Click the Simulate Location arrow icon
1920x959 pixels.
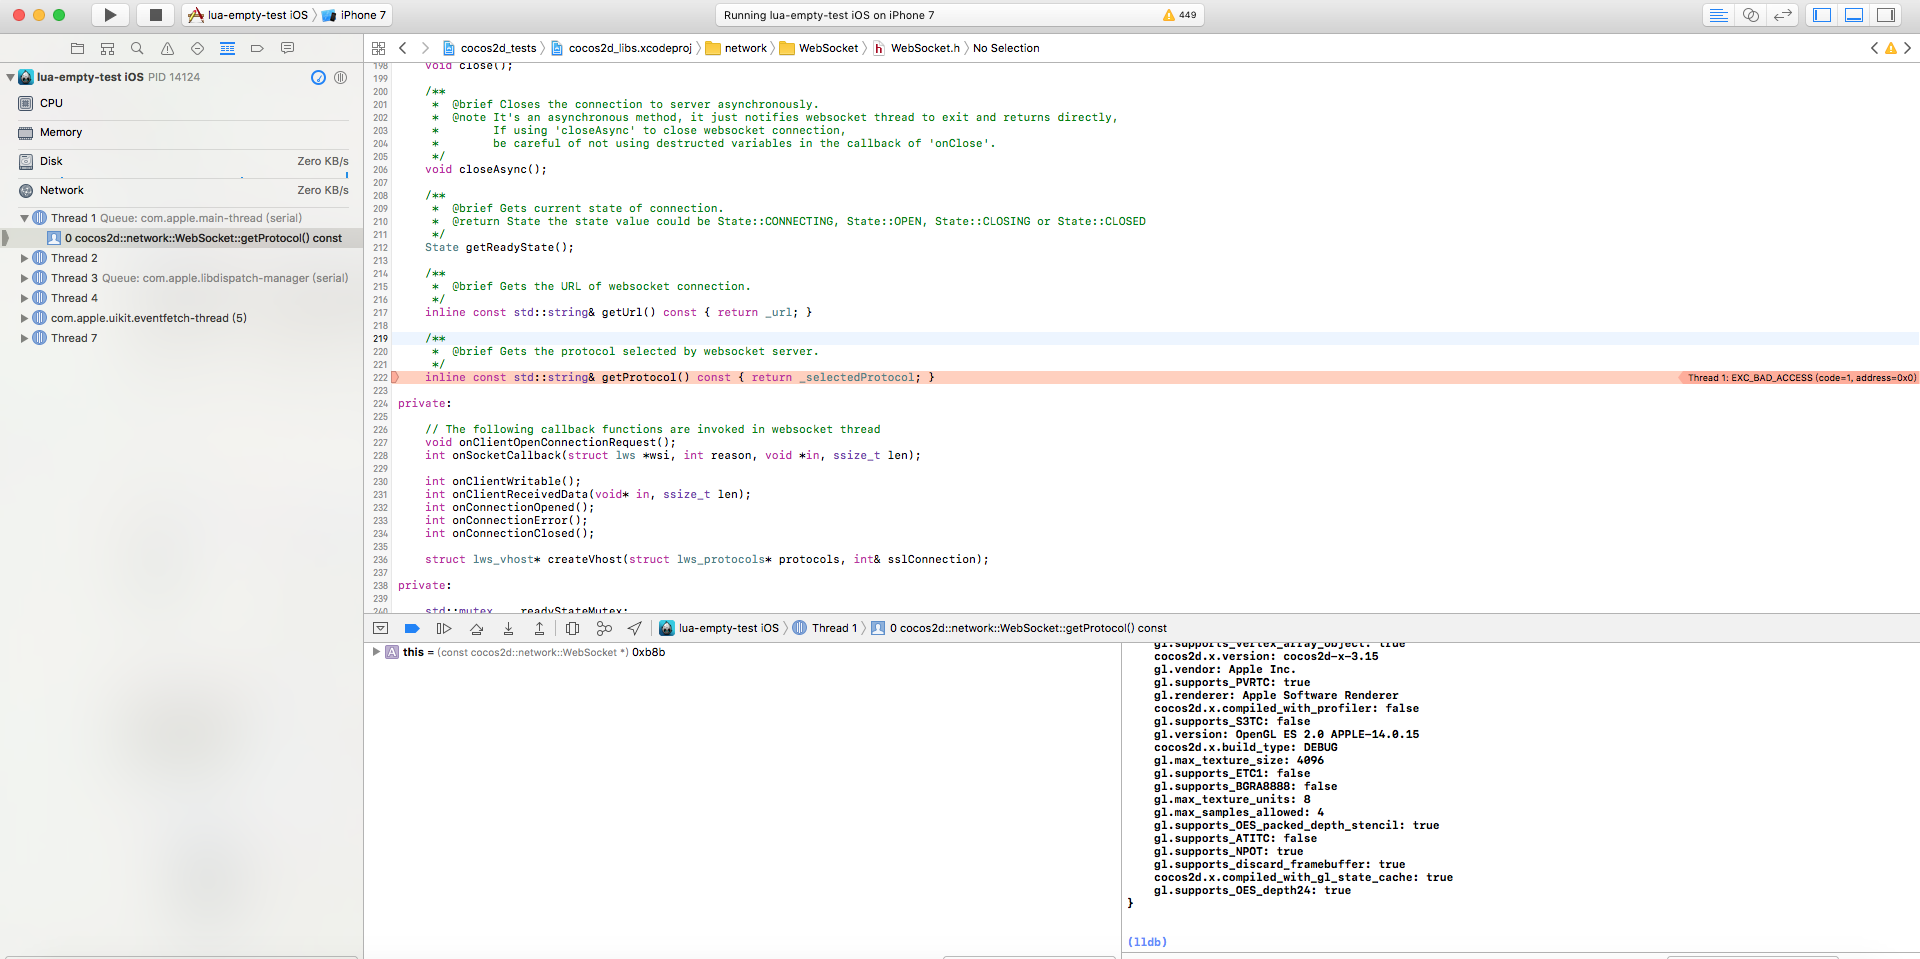(x=635, y=629)
